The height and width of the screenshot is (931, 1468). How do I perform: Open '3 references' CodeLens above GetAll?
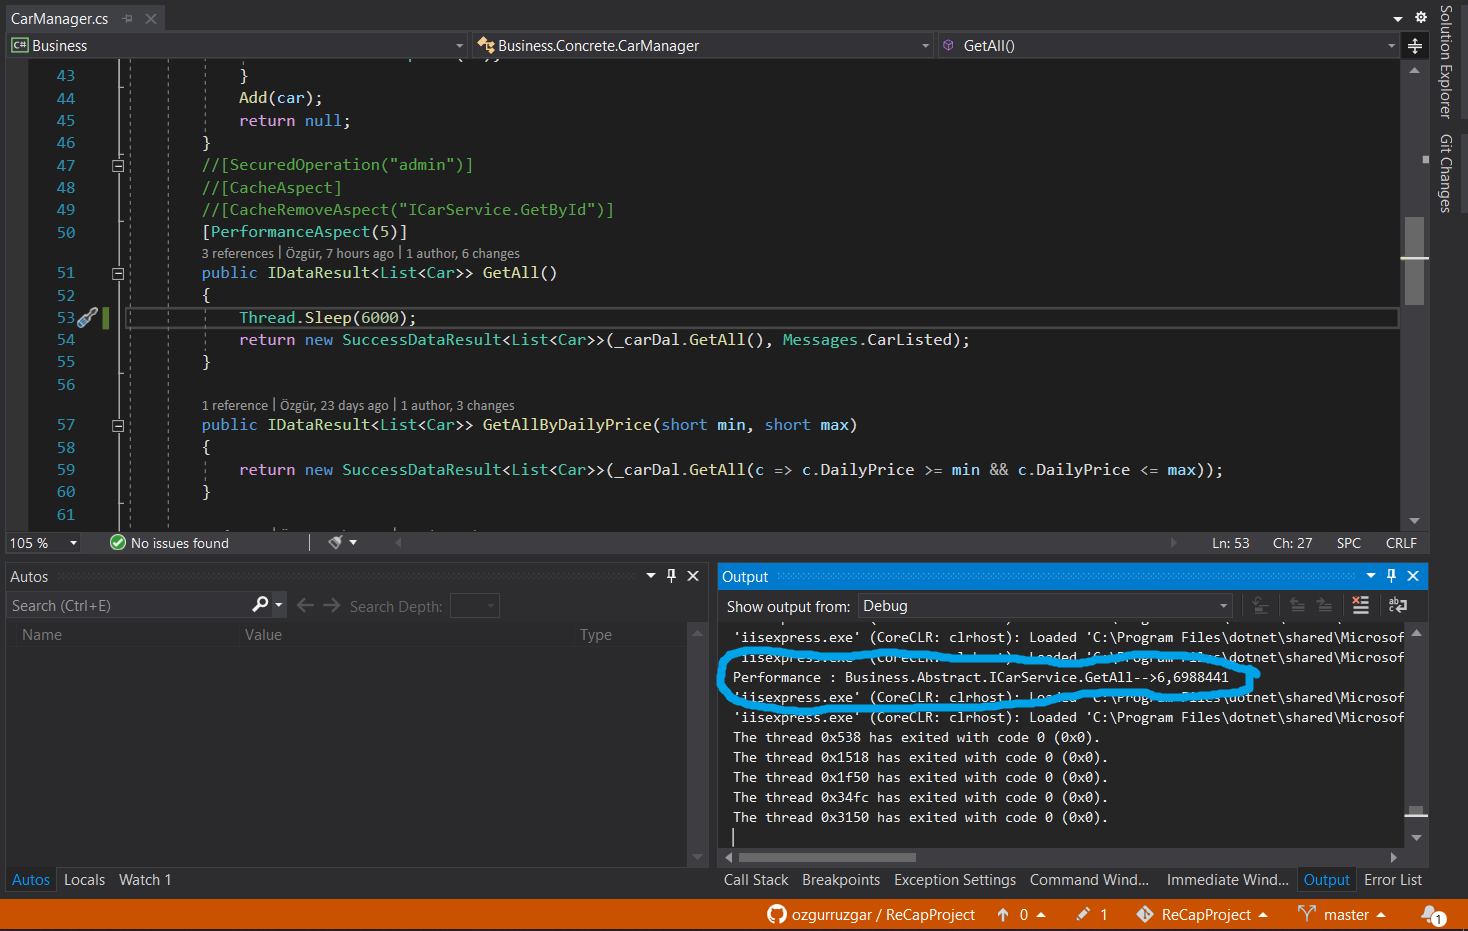pyautogui.click(x=238, y=254)
